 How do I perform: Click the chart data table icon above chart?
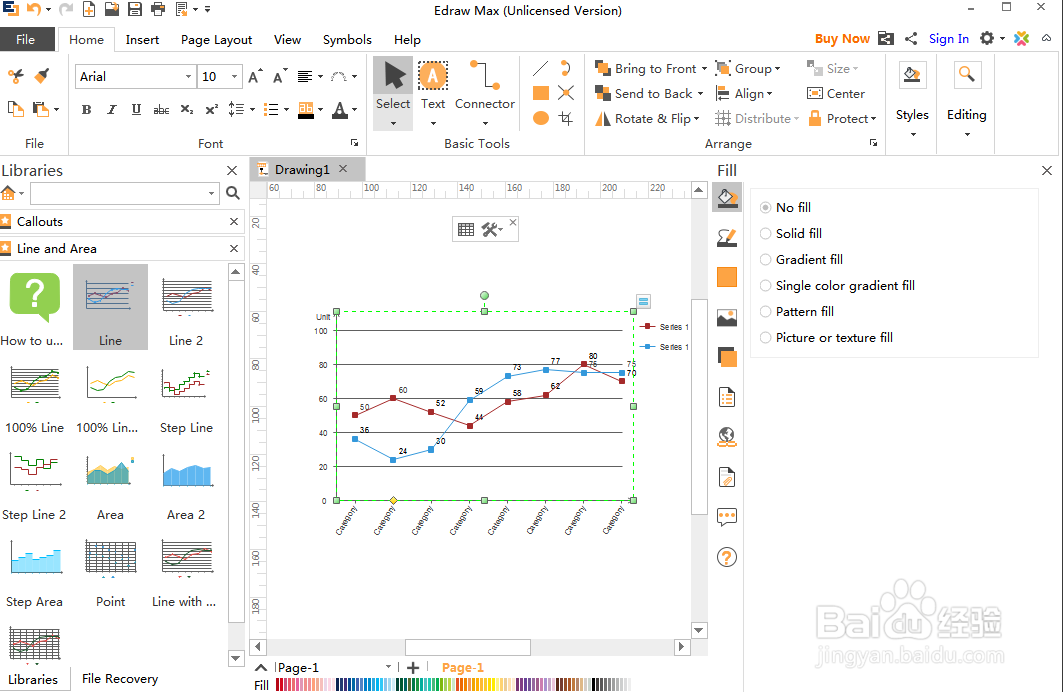tap(466, 229)
